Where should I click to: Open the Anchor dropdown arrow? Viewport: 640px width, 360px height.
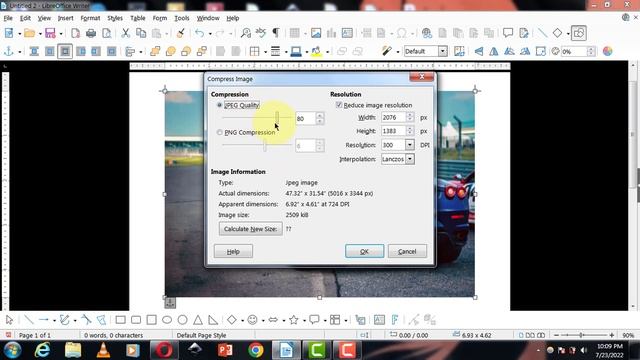19,52
